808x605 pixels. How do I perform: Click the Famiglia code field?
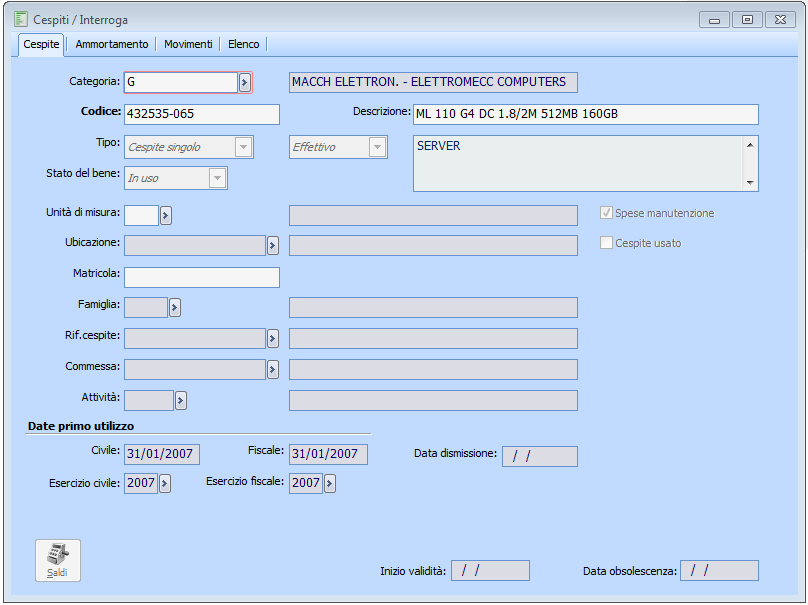(146, 308)
